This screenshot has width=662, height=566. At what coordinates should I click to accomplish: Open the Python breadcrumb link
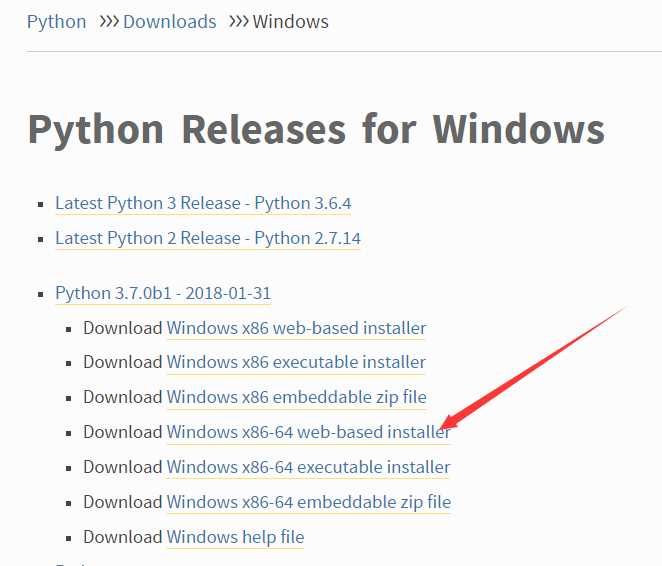(56, 22)
